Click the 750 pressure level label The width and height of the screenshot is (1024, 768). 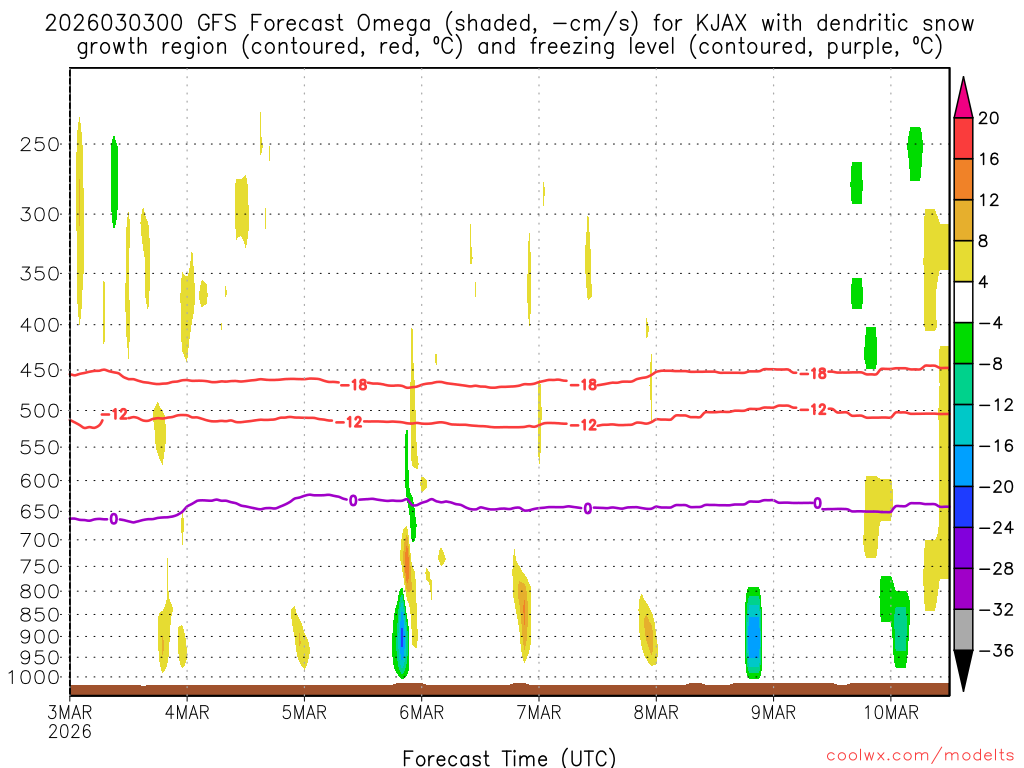40,566
